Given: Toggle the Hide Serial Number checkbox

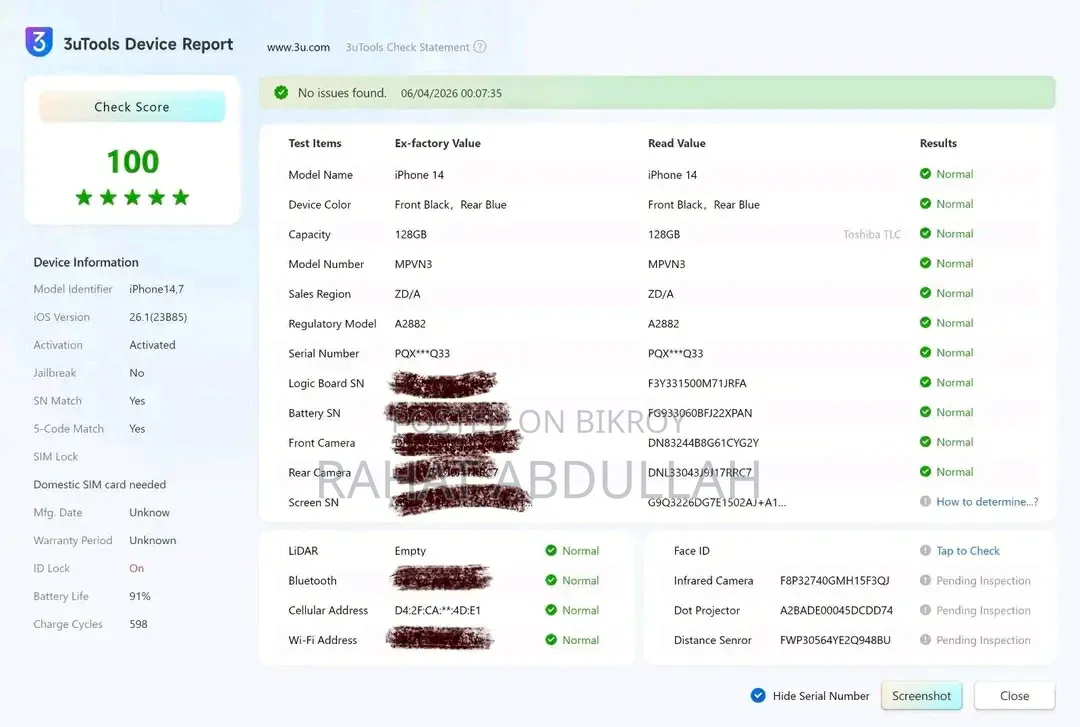Looking at the screenshot, I should click(x=758, y=695).
